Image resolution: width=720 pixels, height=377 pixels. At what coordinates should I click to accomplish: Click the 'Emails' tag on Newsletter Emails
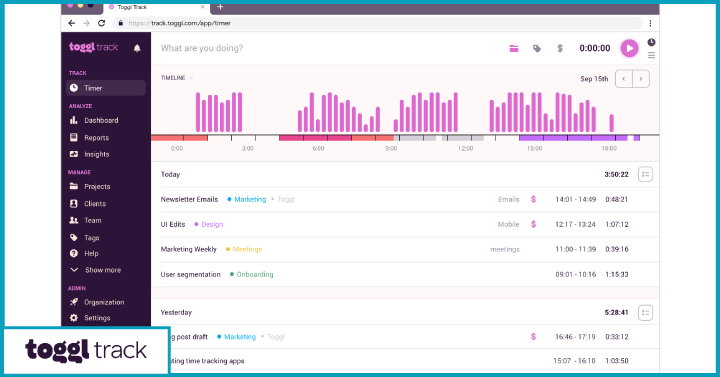(x=509, y=199)
